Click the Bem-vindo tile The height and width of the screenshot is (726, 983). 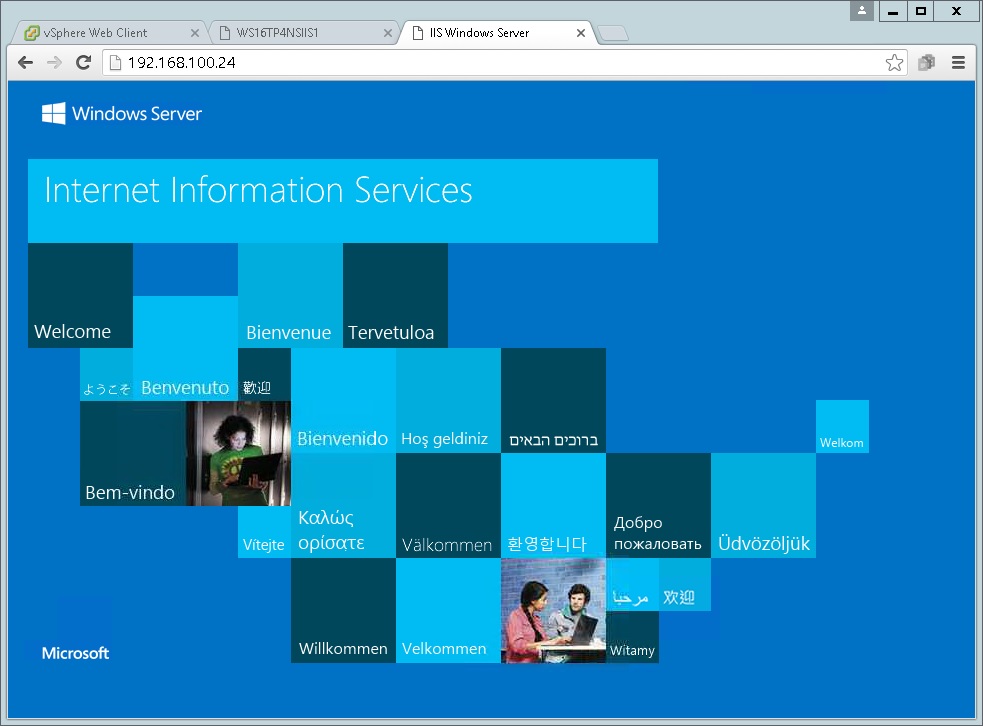coord(133,453)
